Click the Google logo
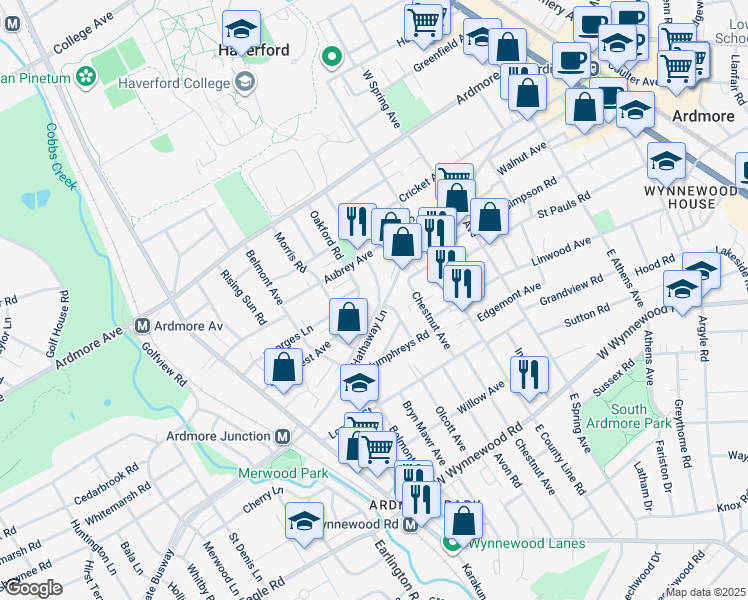This screenshot has width=748, height=600. 33,589
